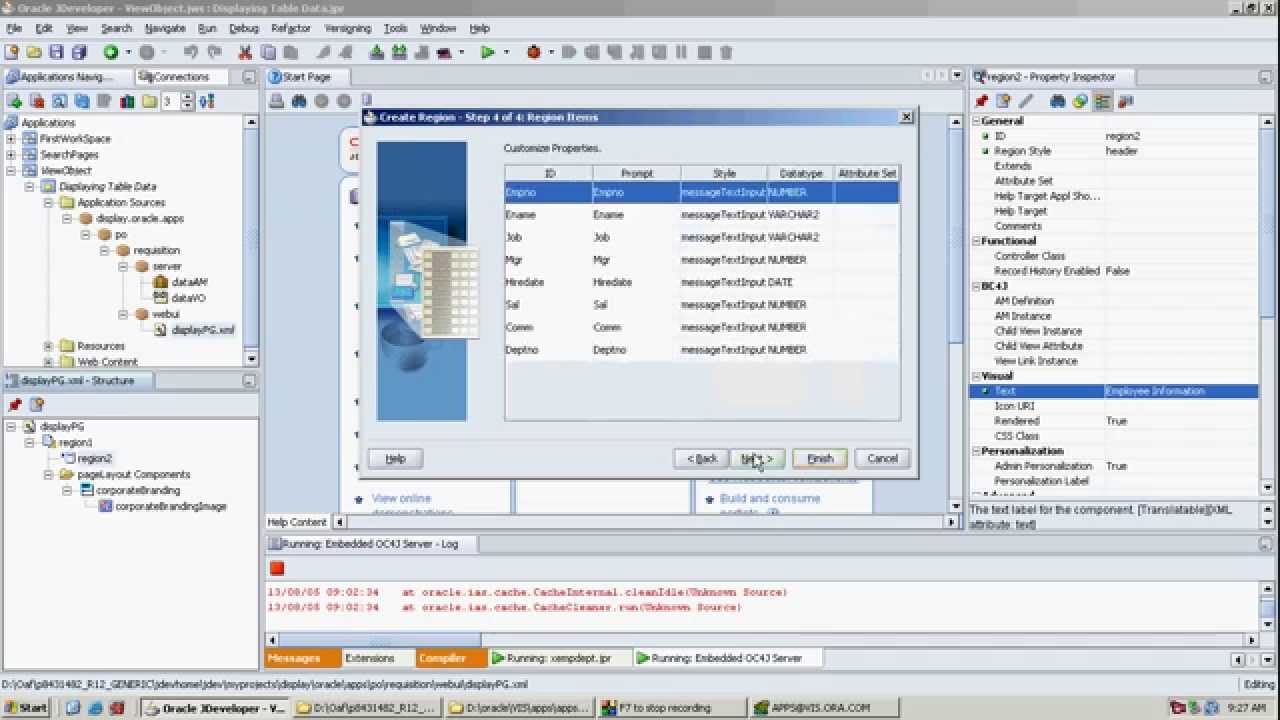The width and height of the screenshot is (1280, 720).
Task: Open the File menu
Action: click(x=14, y=29)
